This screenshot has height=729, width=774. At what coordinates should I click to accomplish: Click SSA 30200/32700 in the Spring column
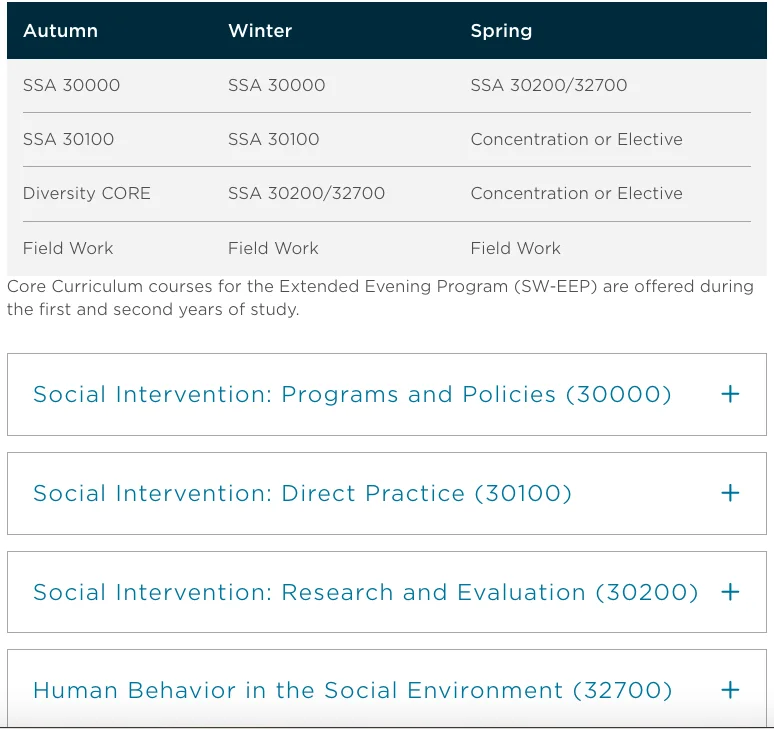pos(549,85)
